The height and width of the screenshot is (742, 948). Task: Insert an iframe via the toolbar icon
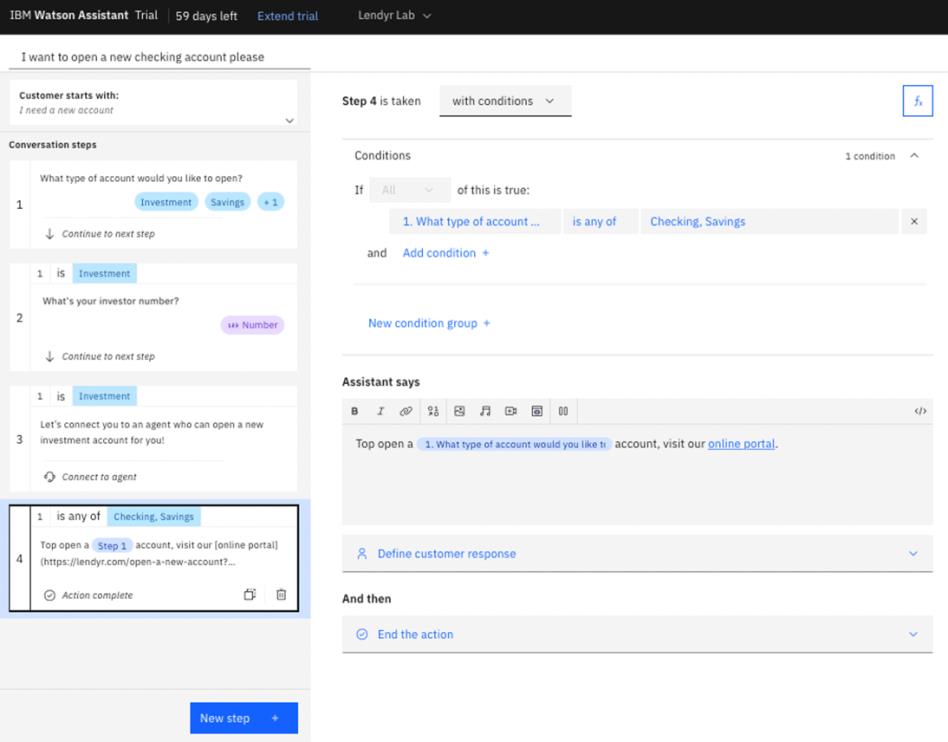coord(537,411)
